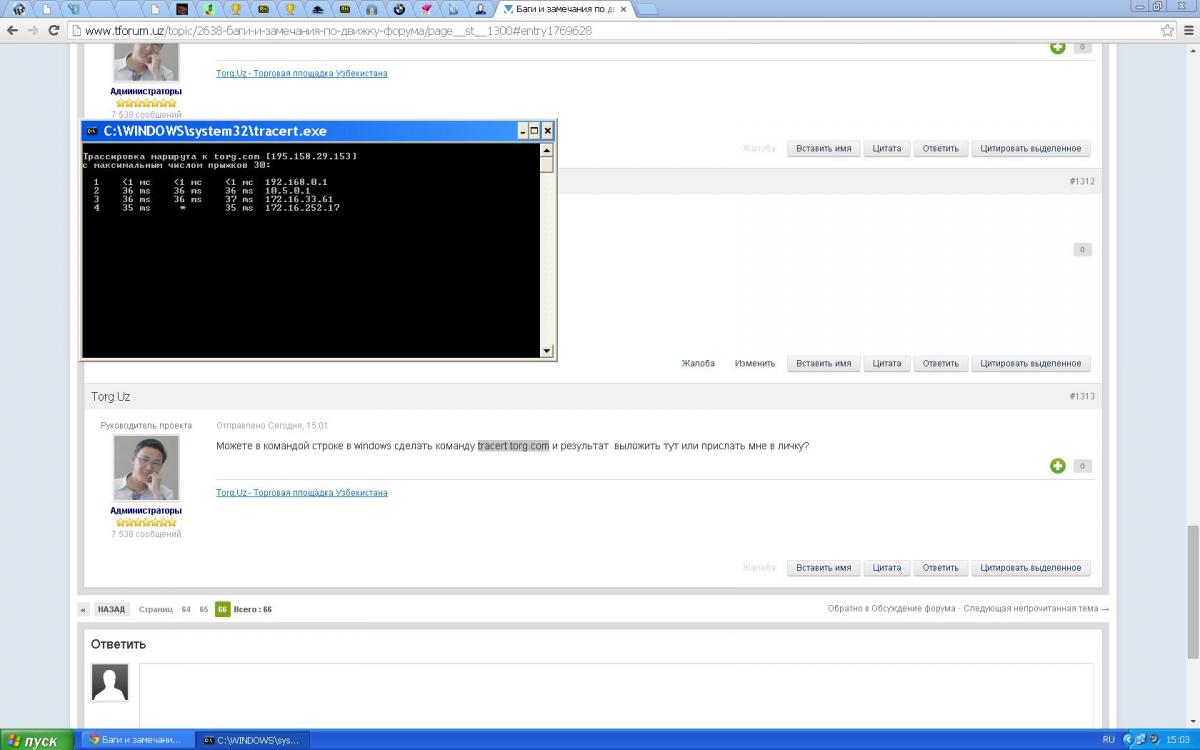
Task: Close the active forum tab
Action: click(x=623, y=9)
